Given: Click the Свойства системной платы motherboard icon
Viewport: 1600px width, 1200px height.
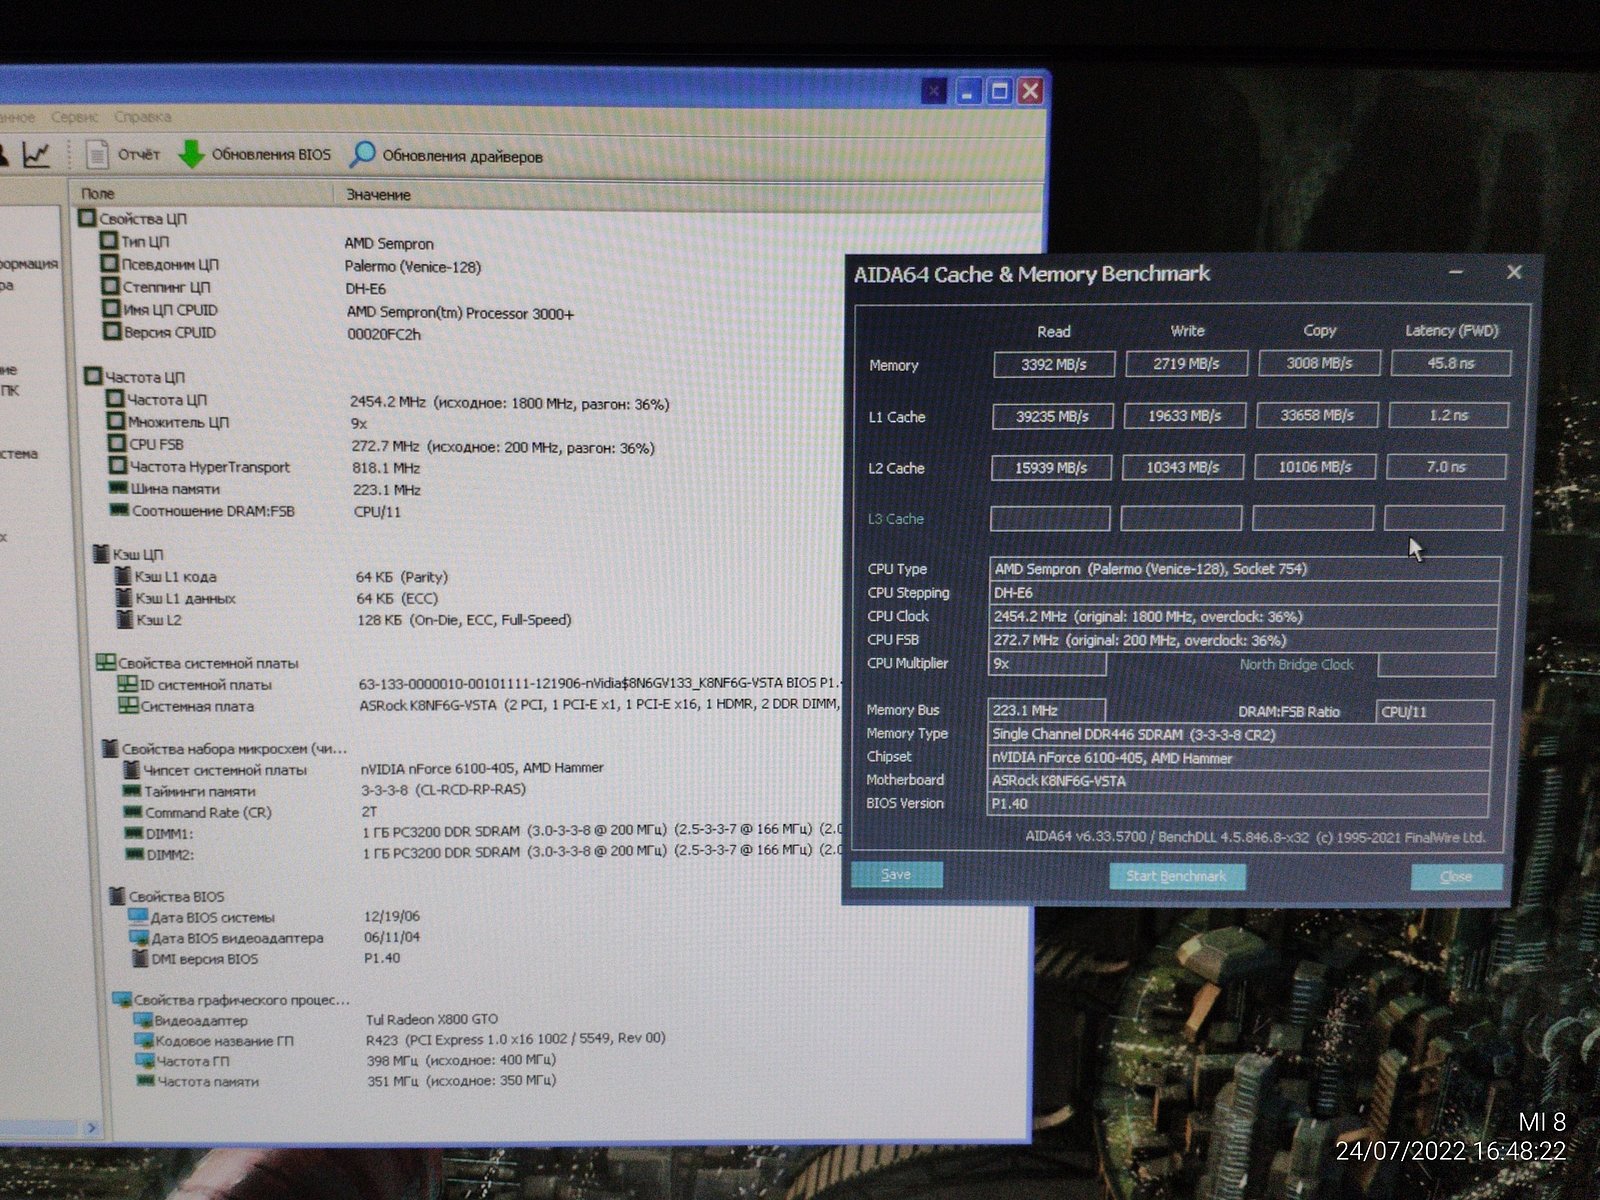Looking at the screenshot, I should 105,663.
